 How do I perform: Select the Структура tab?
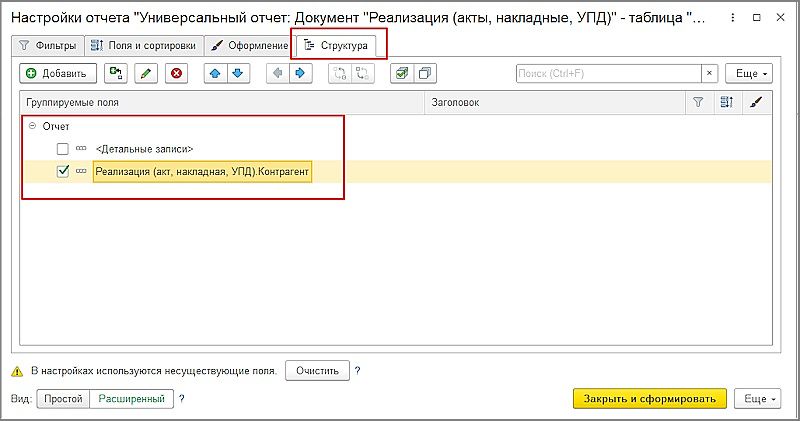click(336, 45)
